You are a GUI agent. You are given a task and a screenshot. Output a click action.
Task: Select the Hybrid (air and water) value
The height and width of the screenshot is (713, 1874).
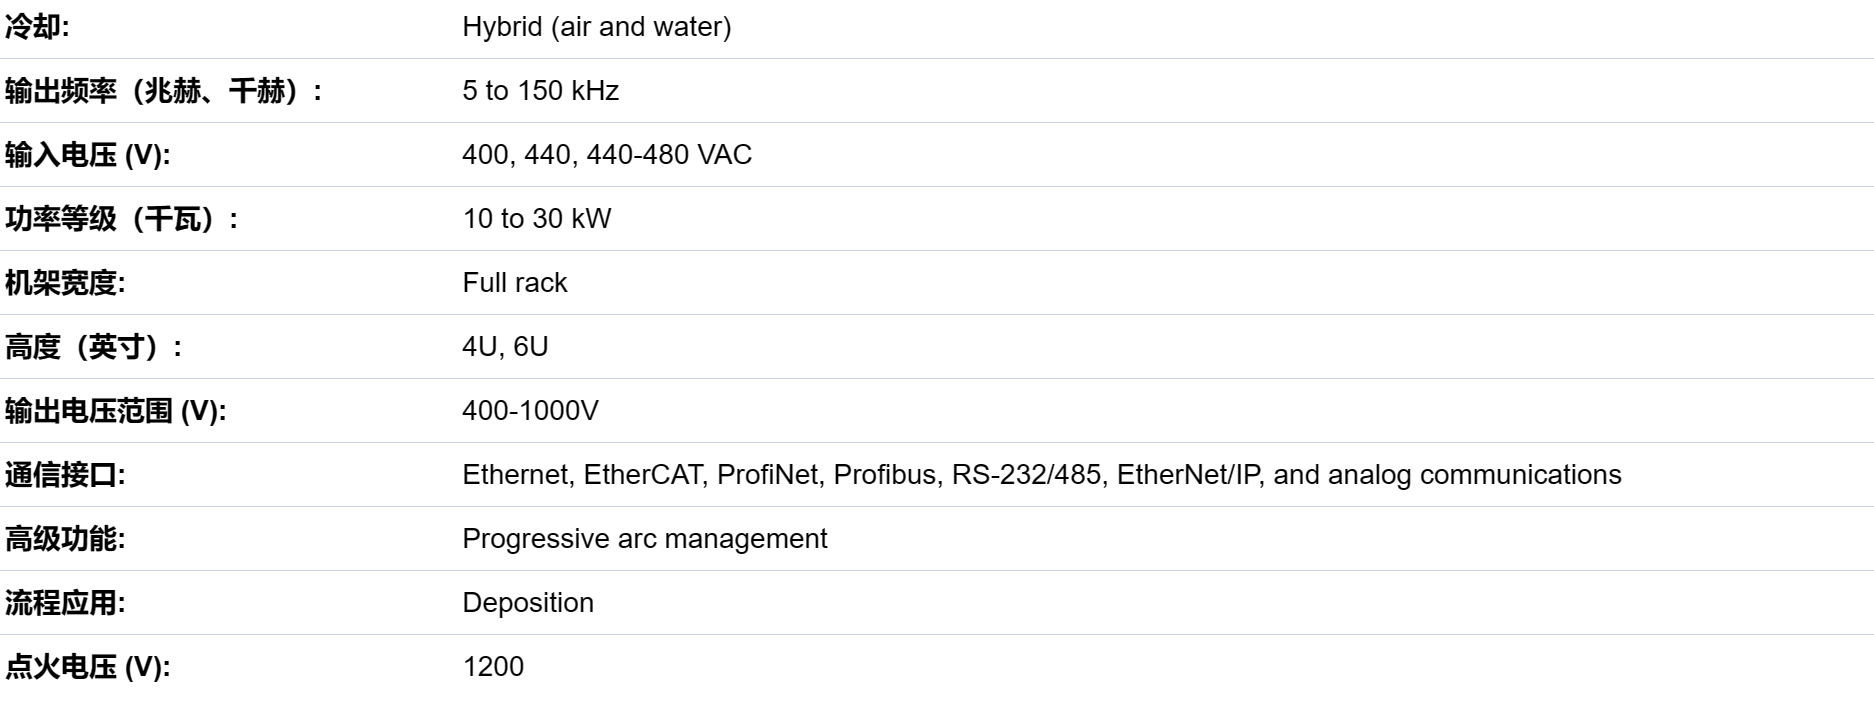[597, 27]
